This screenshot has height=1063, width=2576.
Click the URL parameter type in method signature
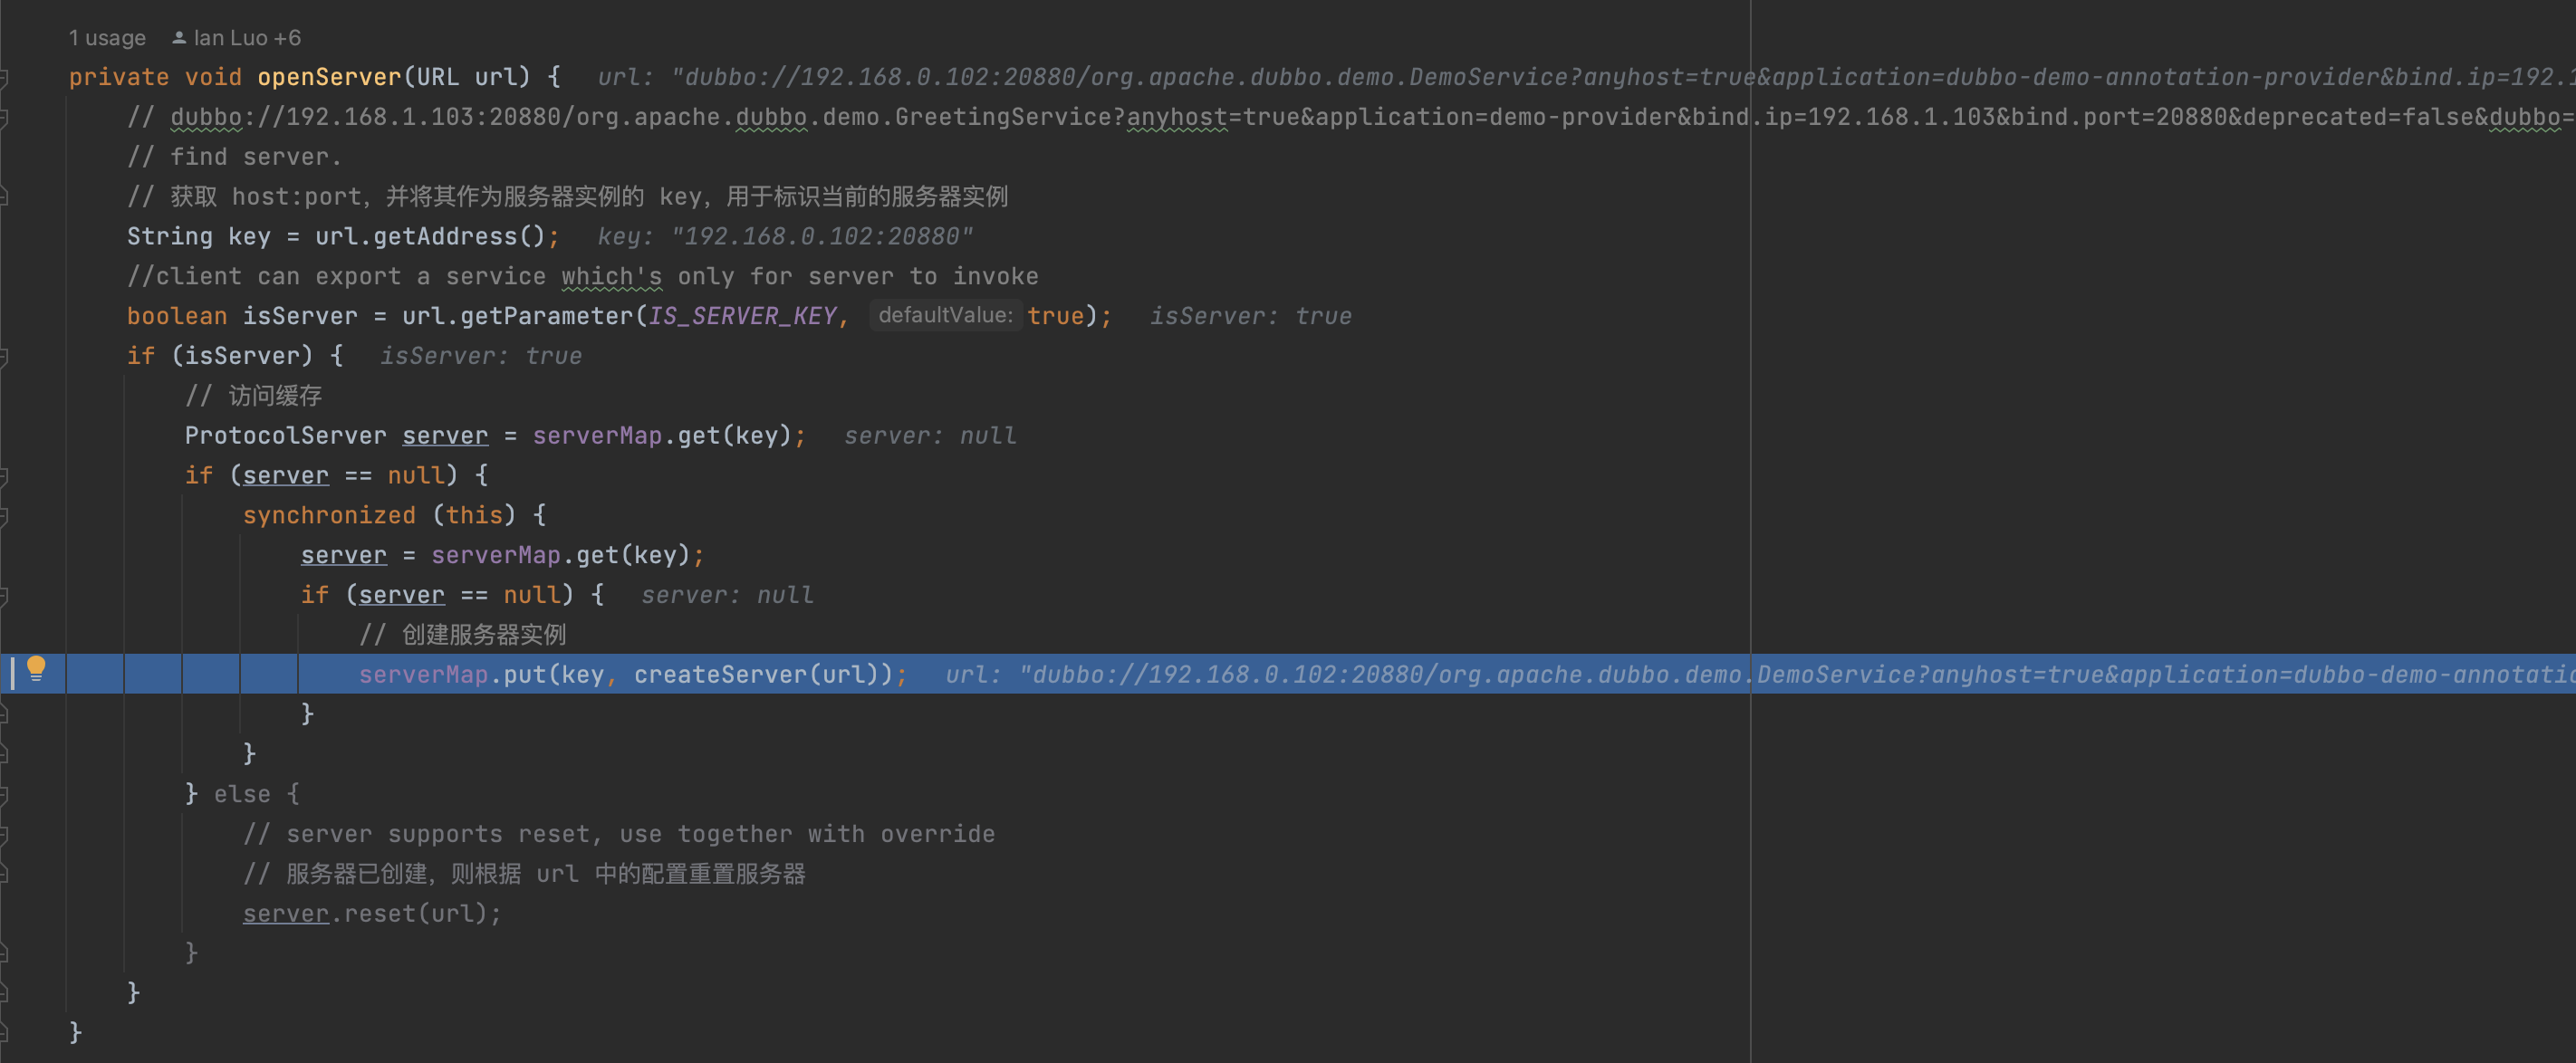coord(437,77)
